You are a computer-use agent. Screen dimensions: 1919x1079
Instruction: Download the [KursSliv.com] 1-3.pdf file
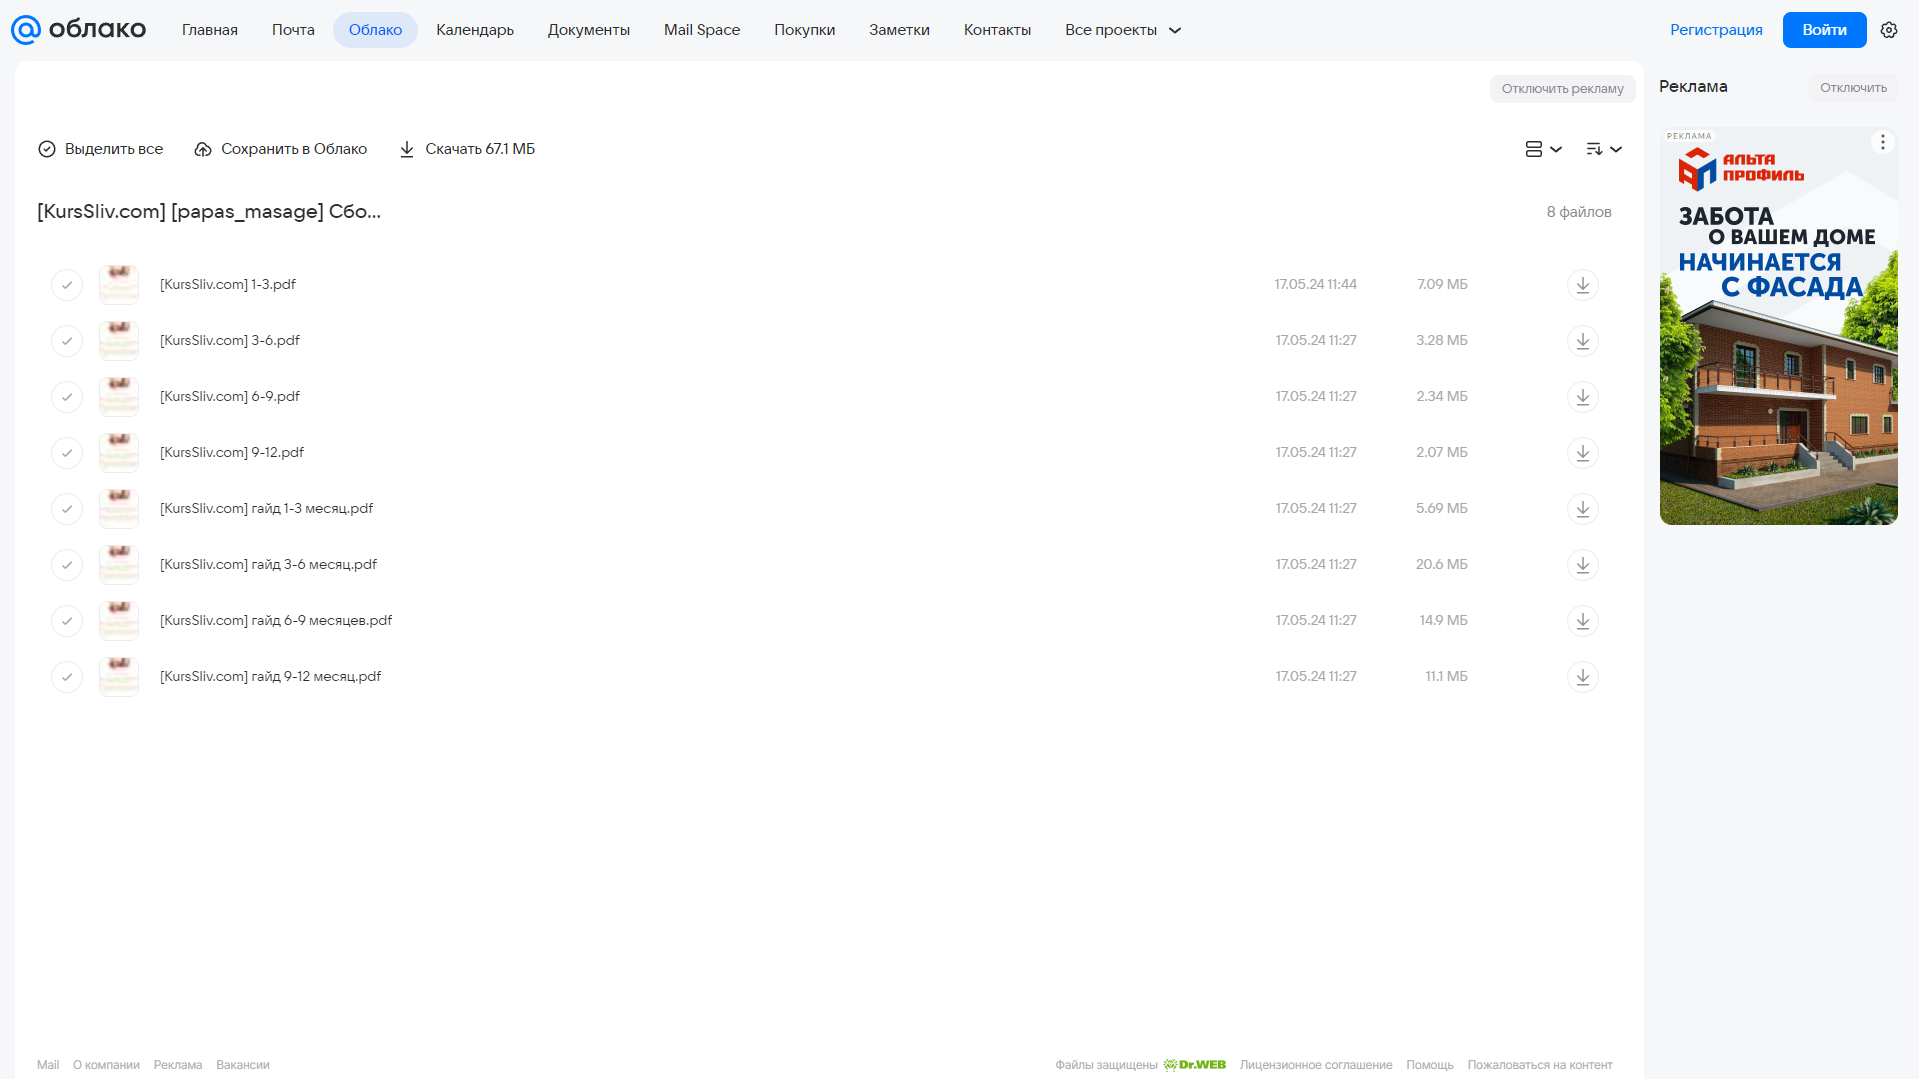(x=1582, y=285)
